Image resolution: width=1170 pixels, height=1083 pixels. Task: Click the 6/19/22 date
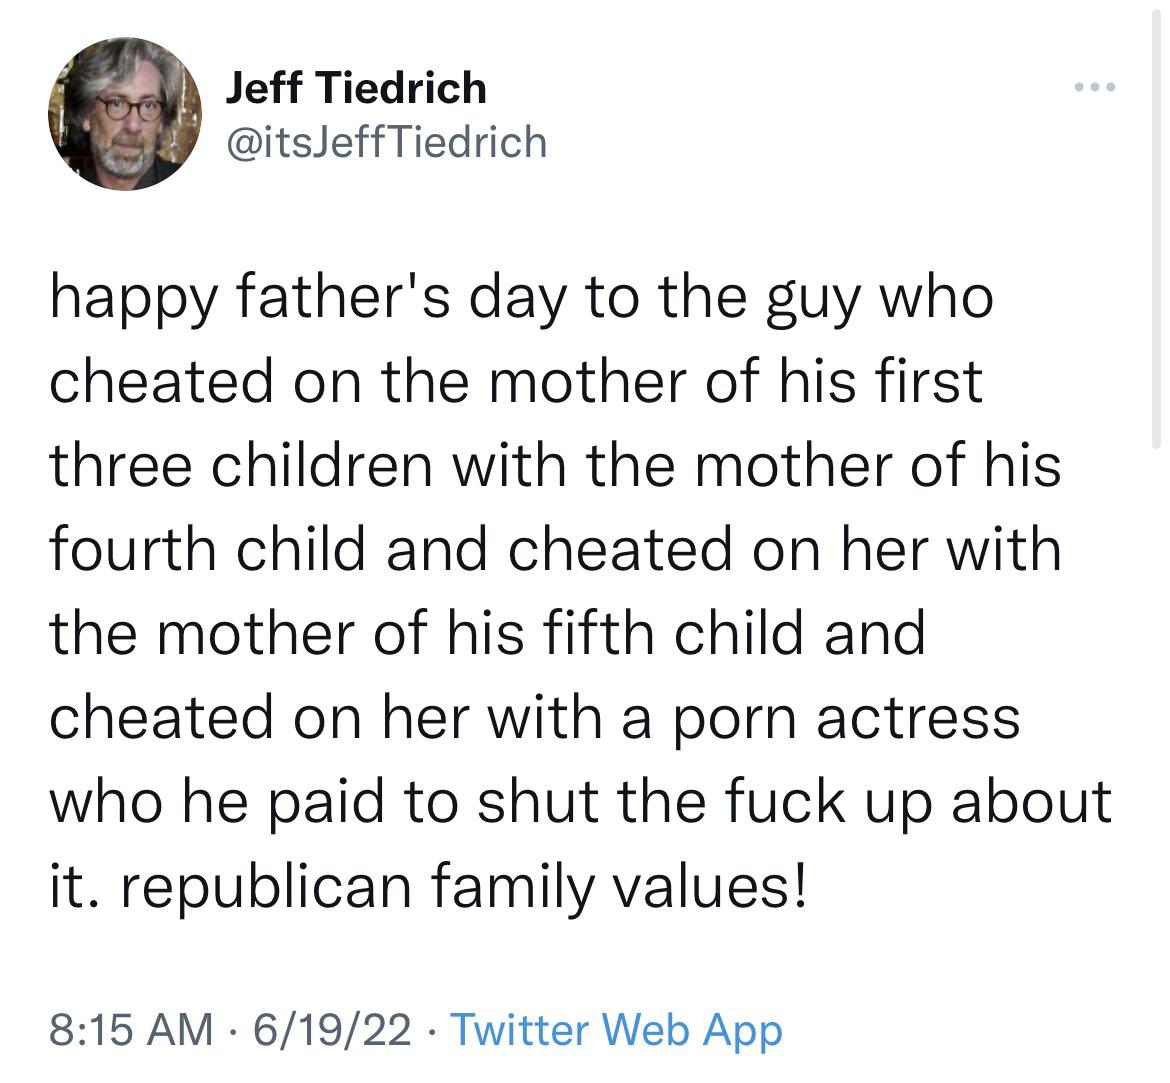tap(332, 1029)
